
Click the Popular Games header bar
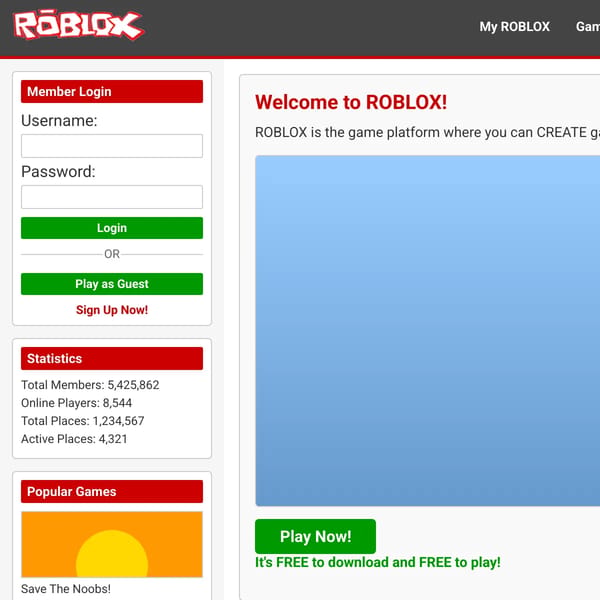tap(112, 492)
